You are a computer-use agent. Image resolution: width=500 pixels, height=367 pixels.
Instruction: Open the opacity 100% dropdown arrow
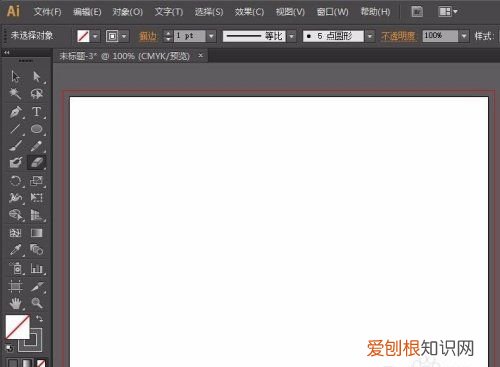(464, 36)
